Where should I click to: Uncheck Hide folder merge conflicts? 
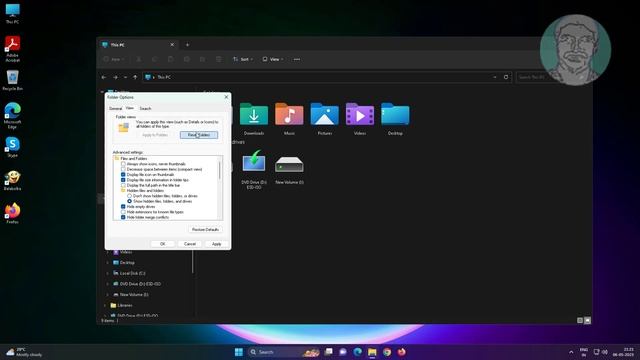[123, 217]
